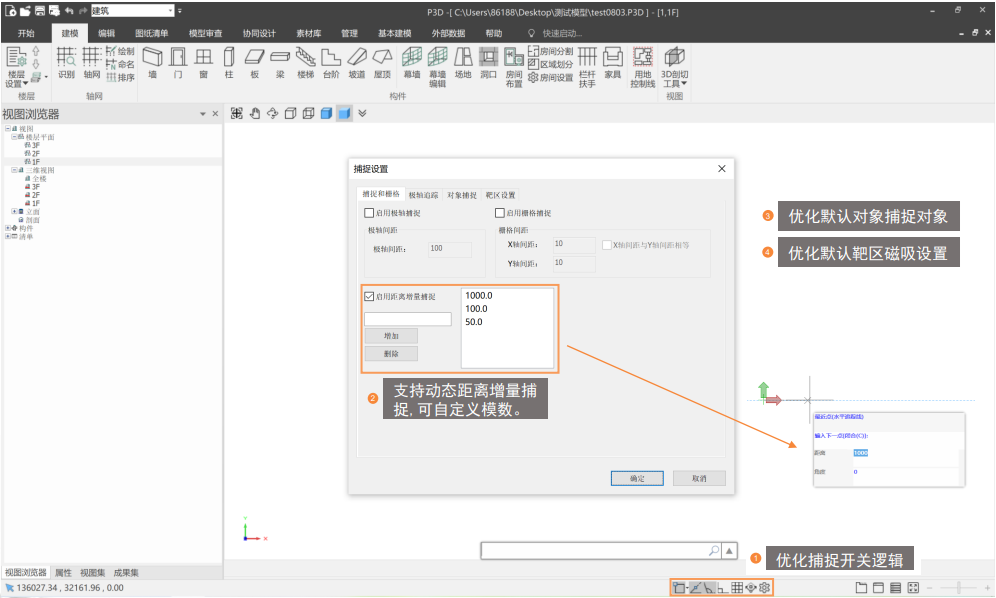Open the 协同设计 ribbon tab
996x598 pixels.
pyautogui.click(x=259, y=33)
